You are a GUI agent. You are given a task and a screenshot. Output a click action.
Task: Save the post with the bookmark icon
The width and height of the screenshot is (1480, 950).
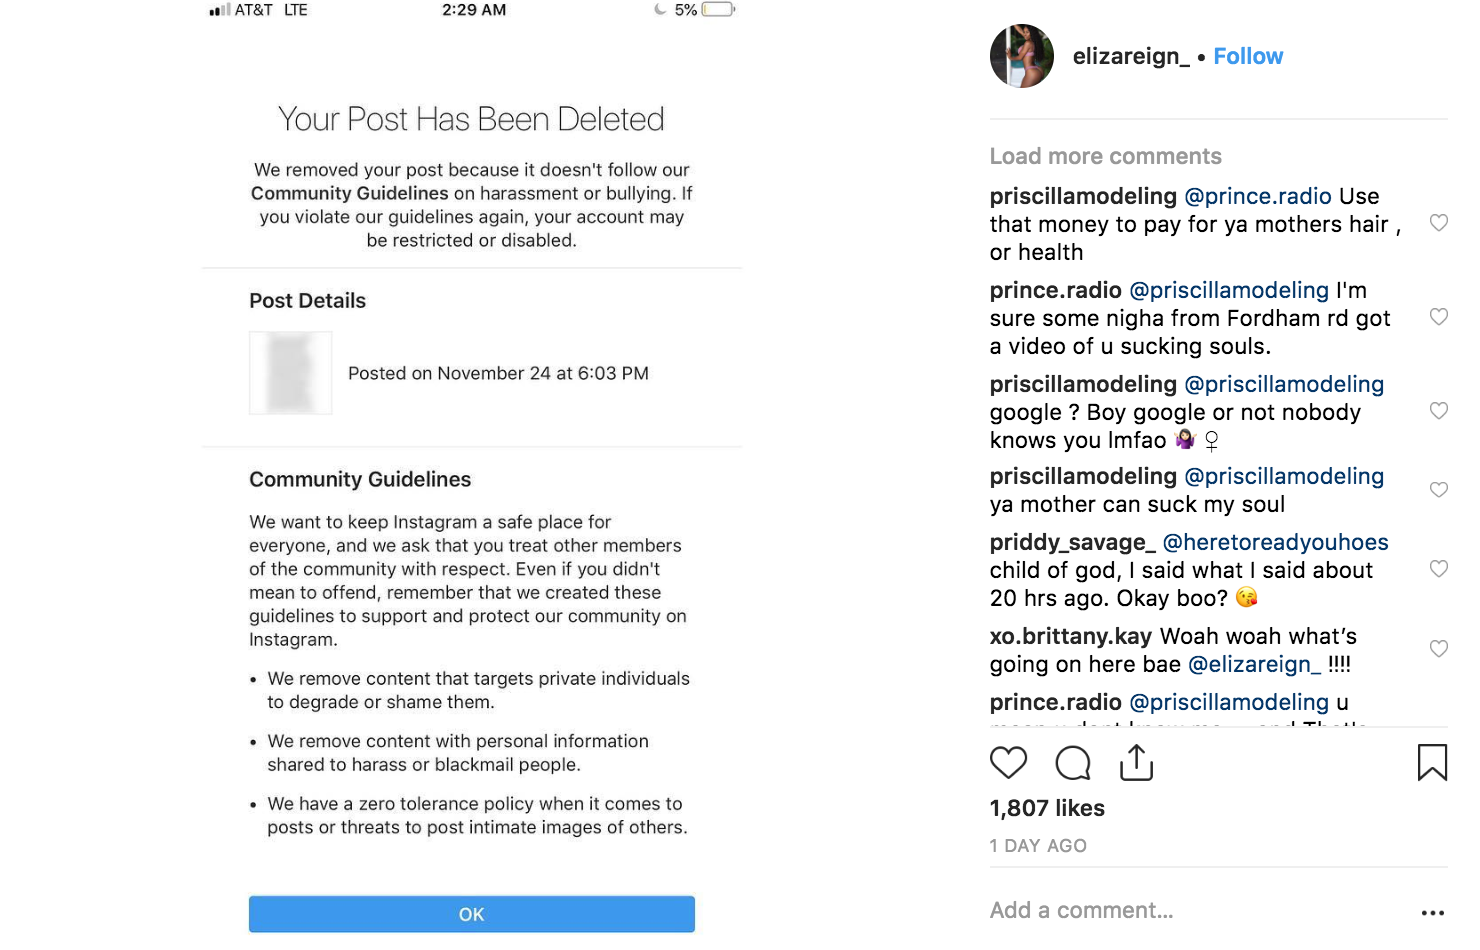1432,762
